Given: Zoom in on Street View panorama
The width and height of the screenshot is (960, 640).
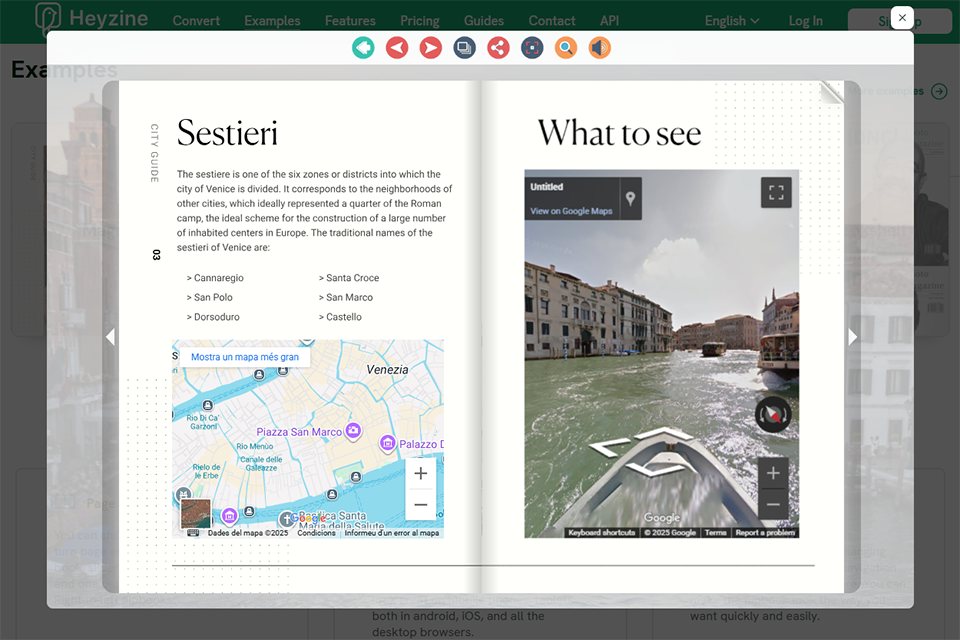Looking at the screenshot, I should [x=773, y=473].
